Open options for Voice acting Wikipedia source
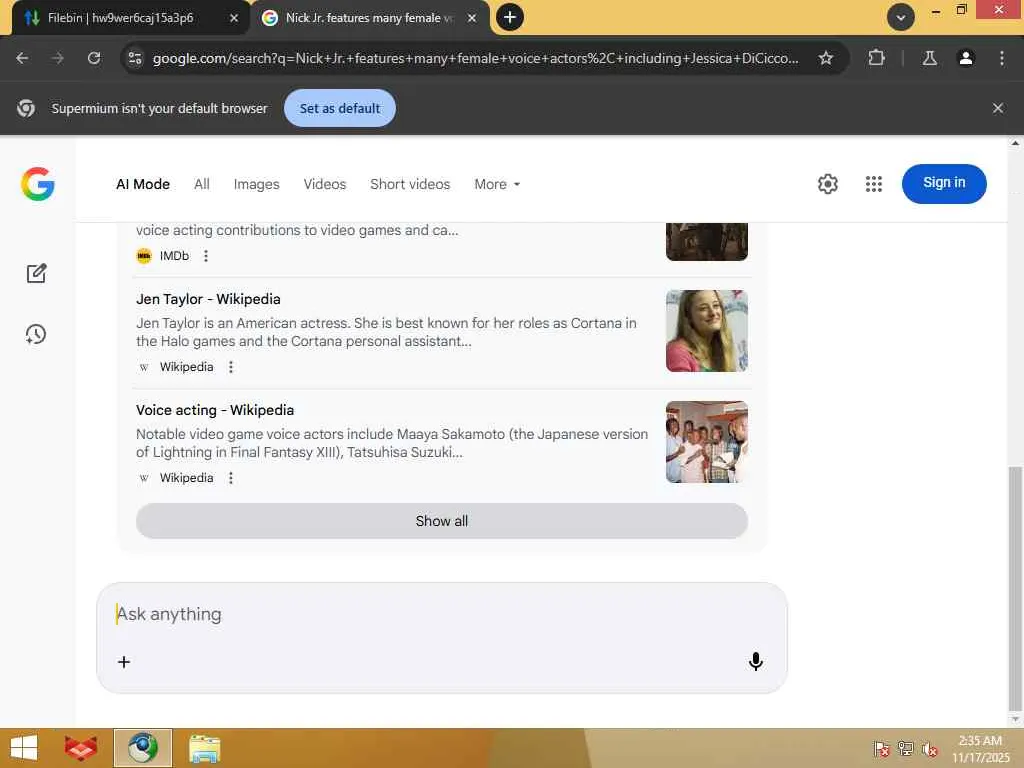The height and width of the screenshot is (768, 1024). 231,478
